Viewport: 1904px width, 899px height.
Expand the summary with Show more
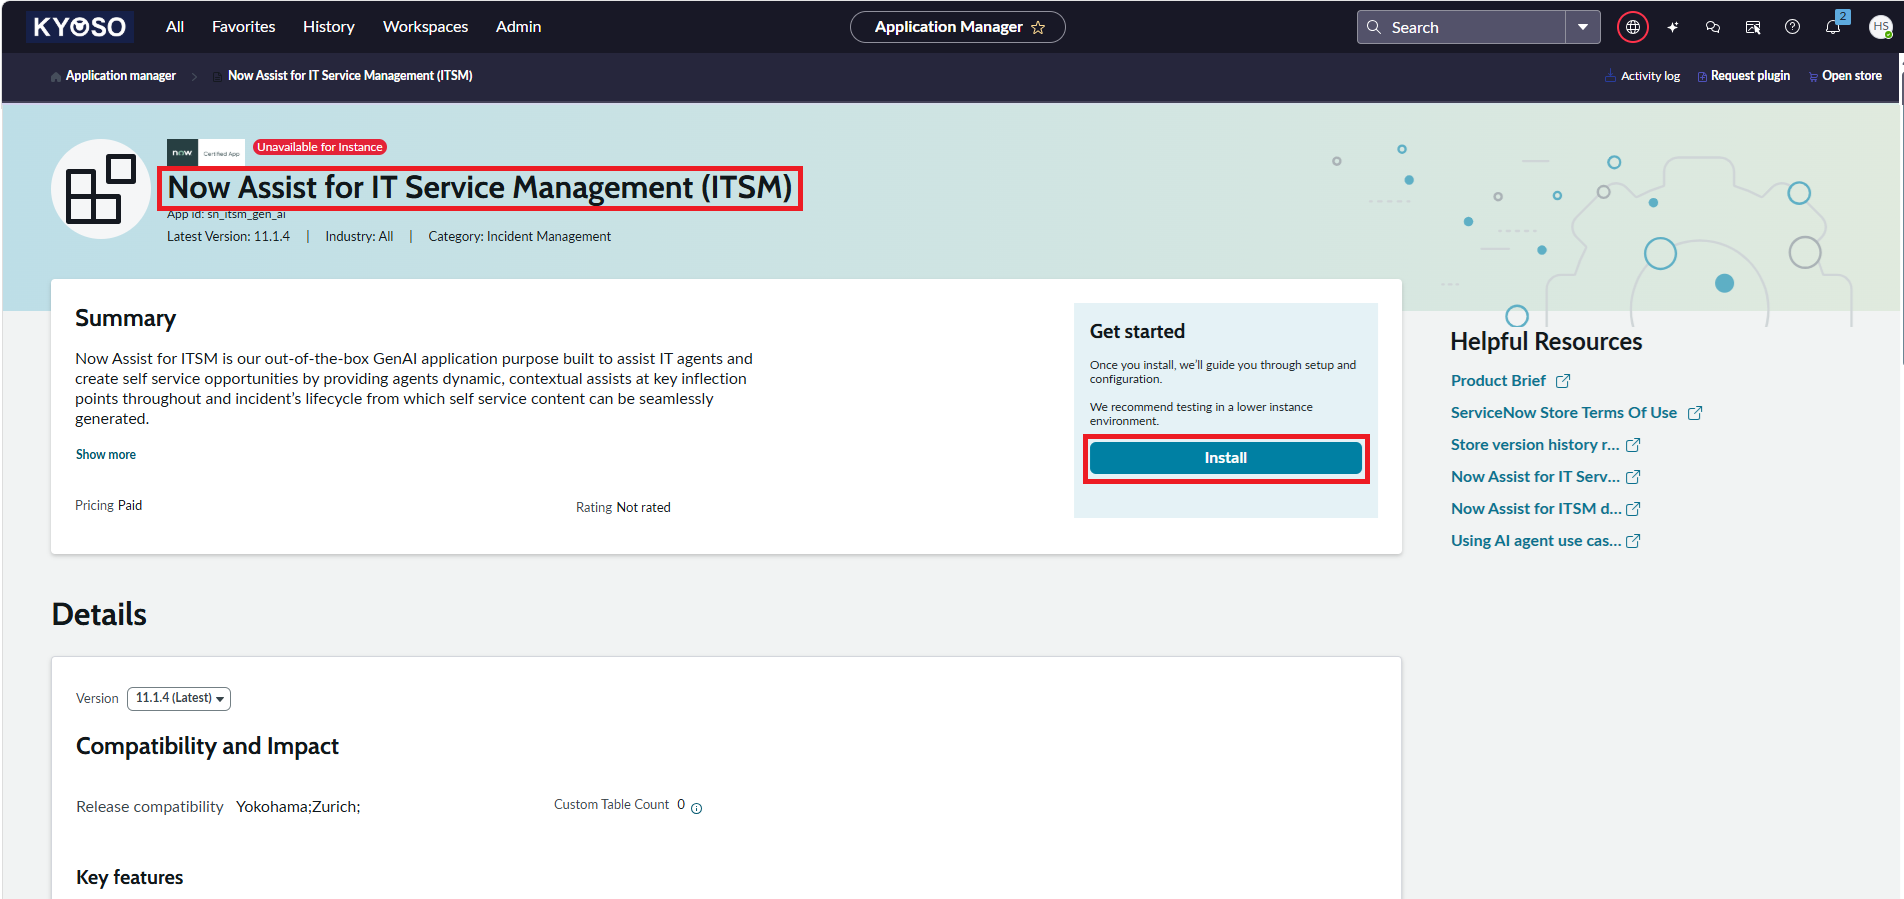tap(106, 455)
